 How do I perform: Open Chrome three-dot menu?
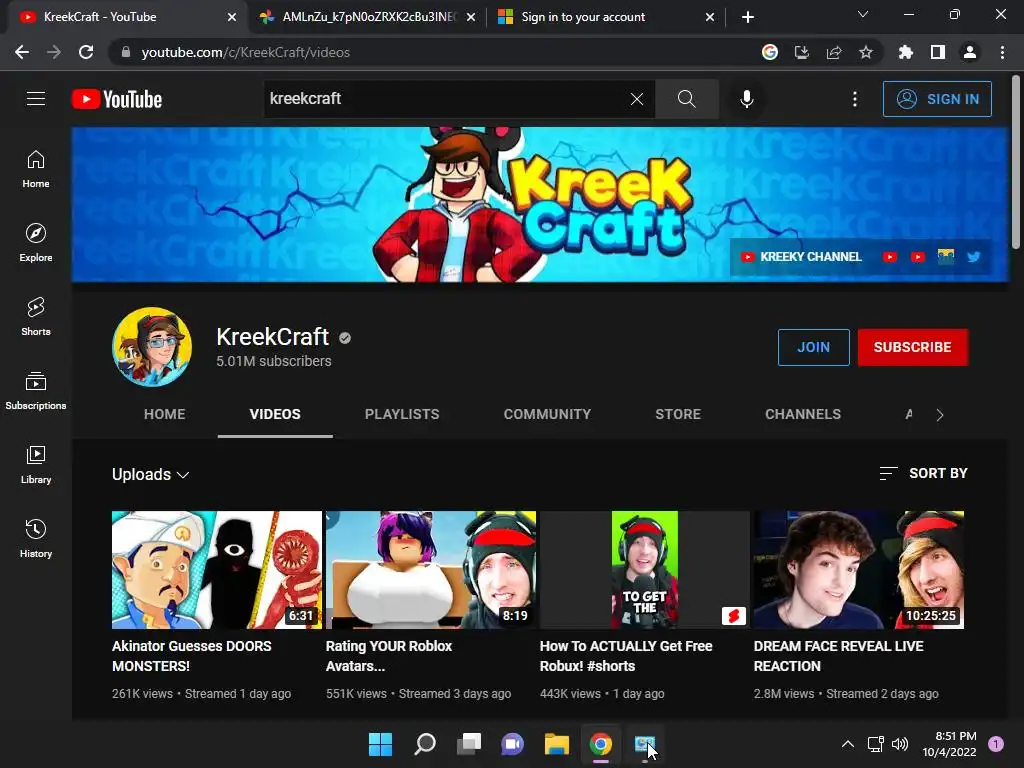point(1002,52)
